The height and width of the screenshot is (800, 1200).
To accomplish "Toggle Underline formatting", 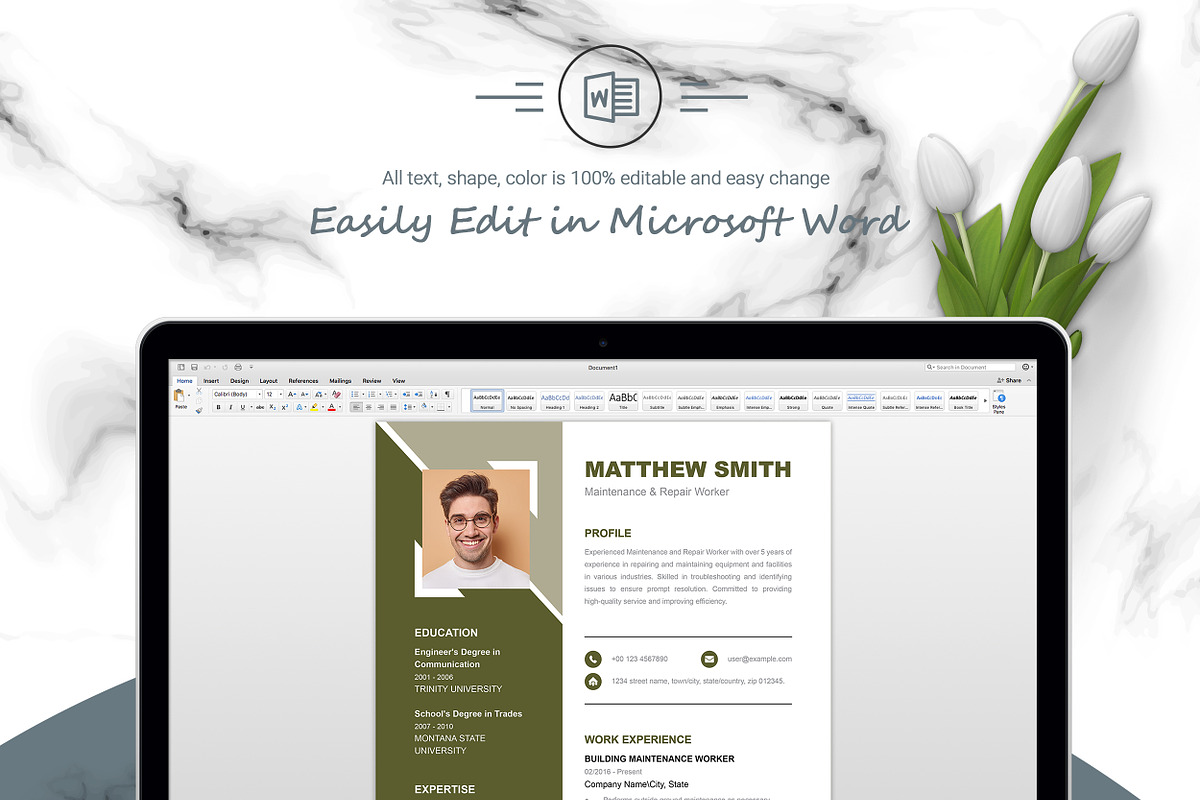I will pyautogui.click(x=243, y=407).
